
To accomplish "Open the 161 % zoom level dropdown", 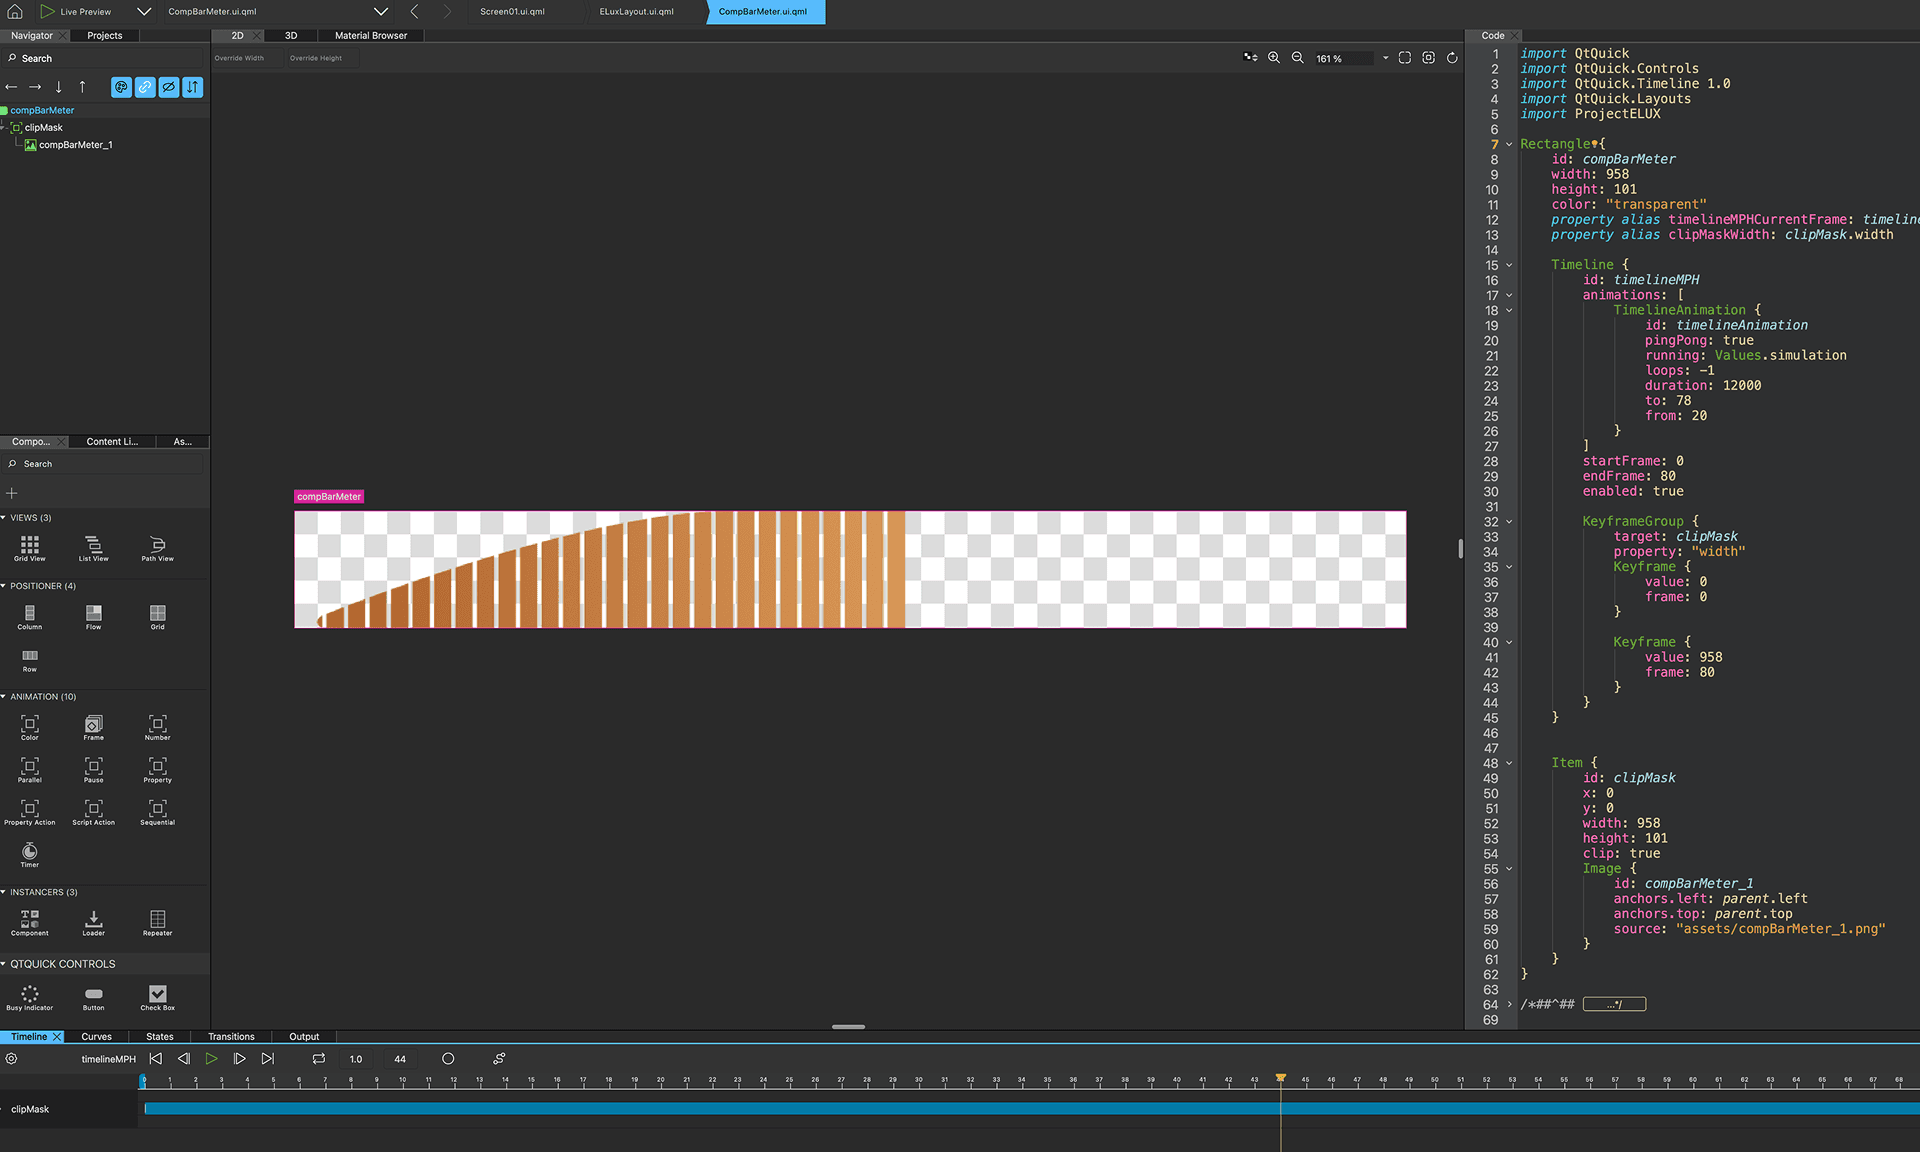I will point(1385,58).
